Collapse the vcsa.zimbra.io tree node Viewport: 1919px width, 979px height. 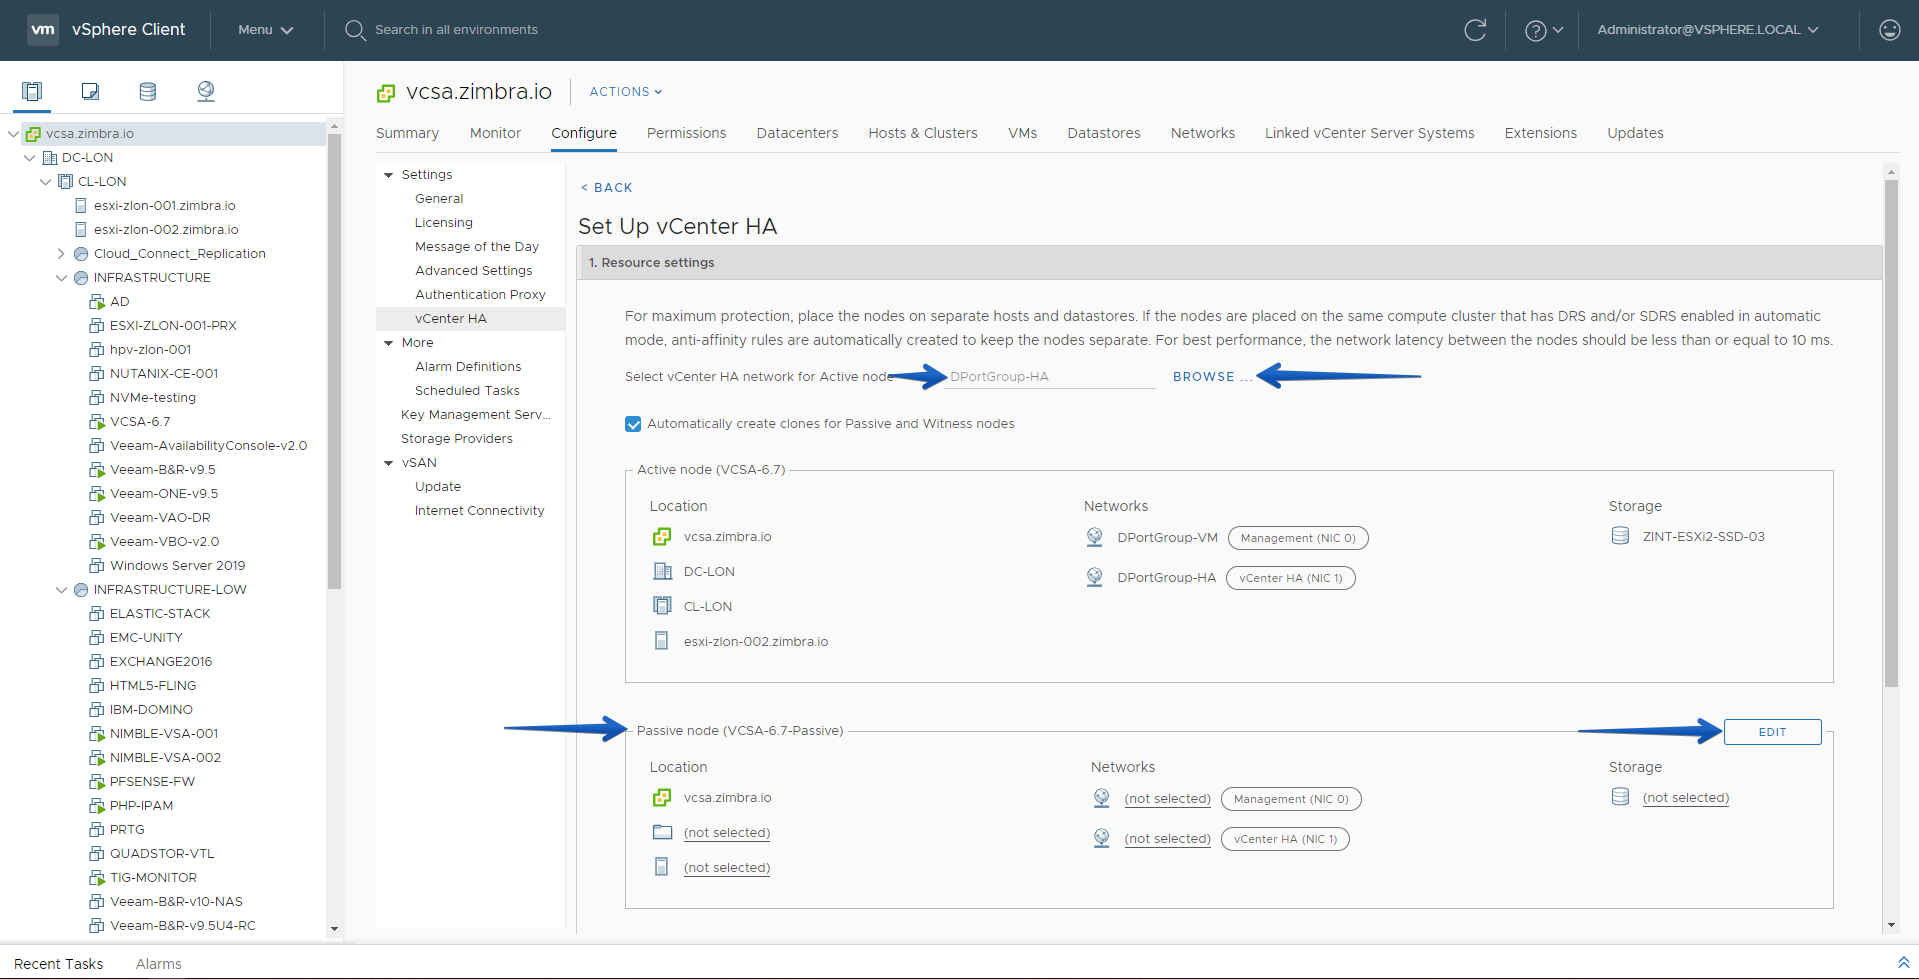tap(13, 133)
